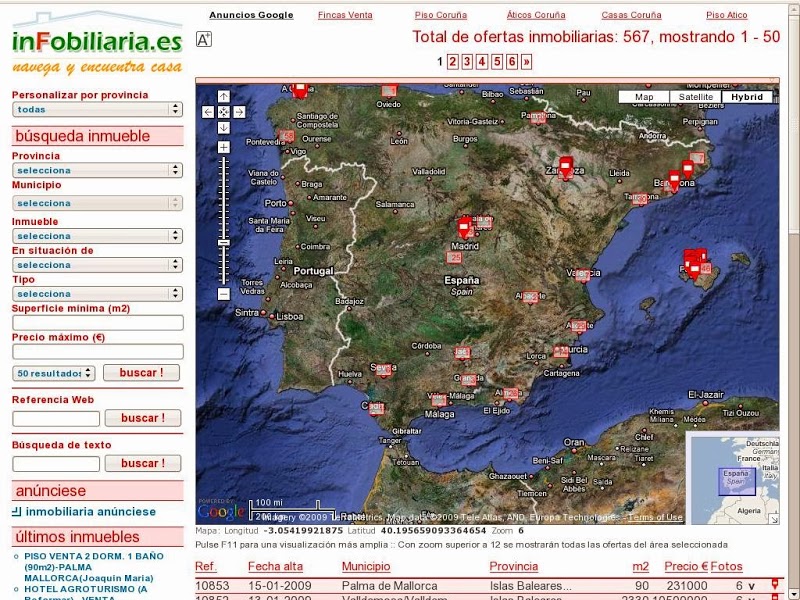Click the red marker on Barcelona
The width and height of the screenshot is (800, 600).
[674, 181]
